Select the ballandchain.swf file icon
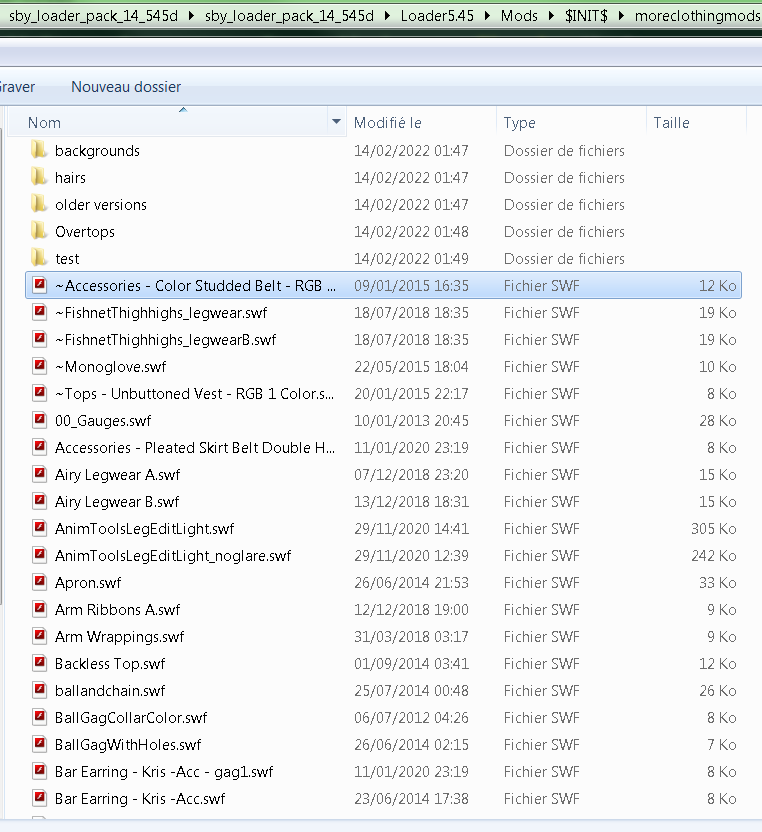 pyautogui.click(x=39, y=691)
